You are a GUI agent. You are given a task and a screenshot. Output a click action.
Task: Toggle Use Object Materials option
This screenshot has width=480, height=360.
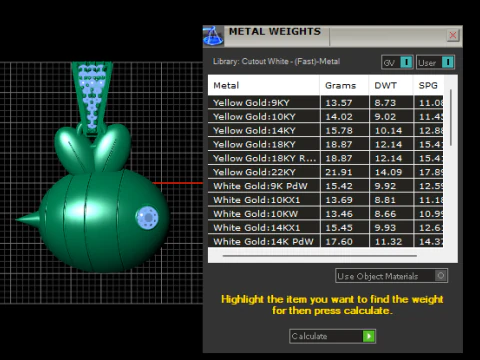click(391, 276)
